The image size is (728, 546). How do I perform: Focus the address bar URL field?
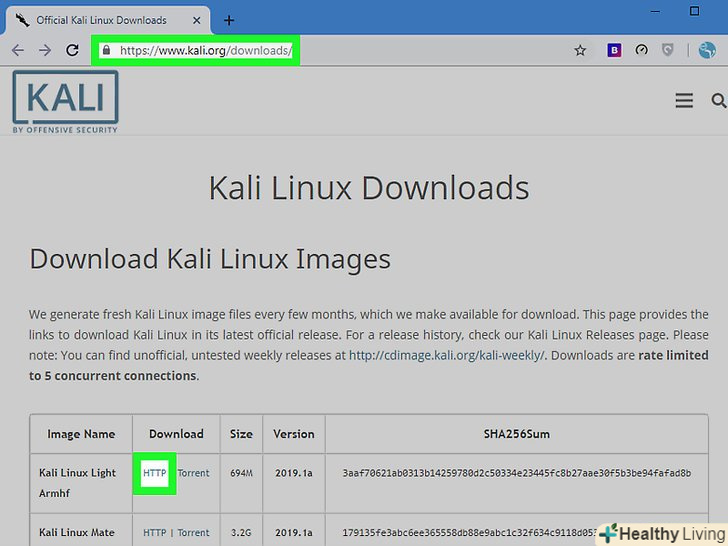coord(206,50)
